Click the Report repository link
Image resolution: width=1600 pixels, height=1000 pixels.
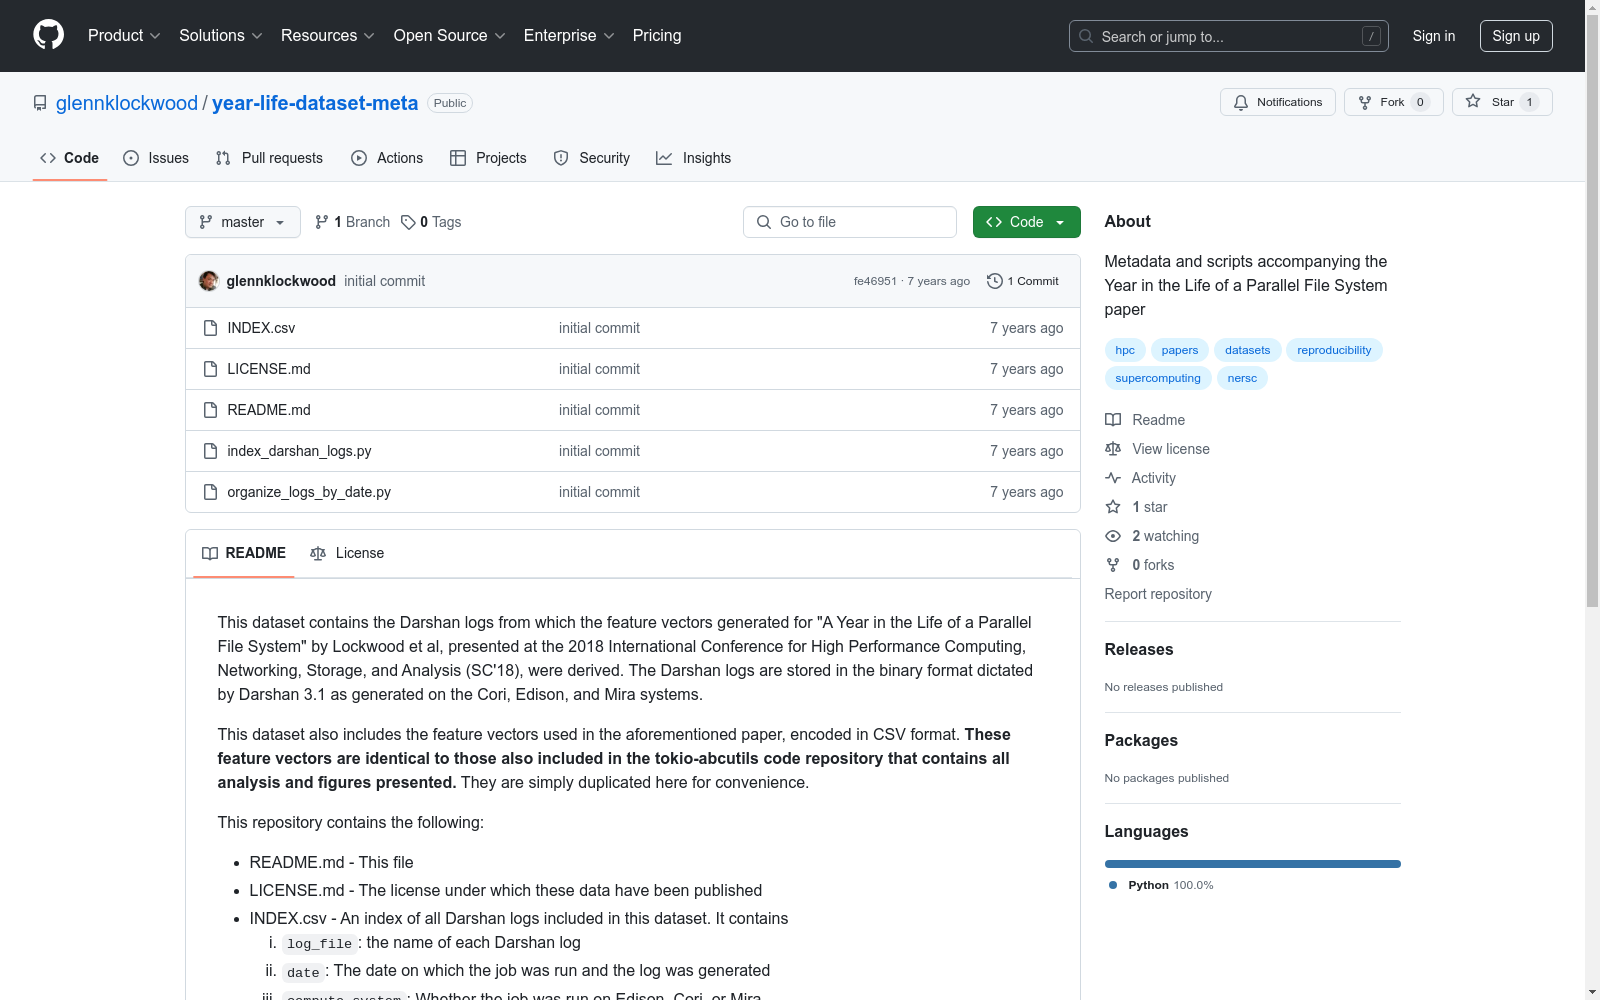point(1158,594)
